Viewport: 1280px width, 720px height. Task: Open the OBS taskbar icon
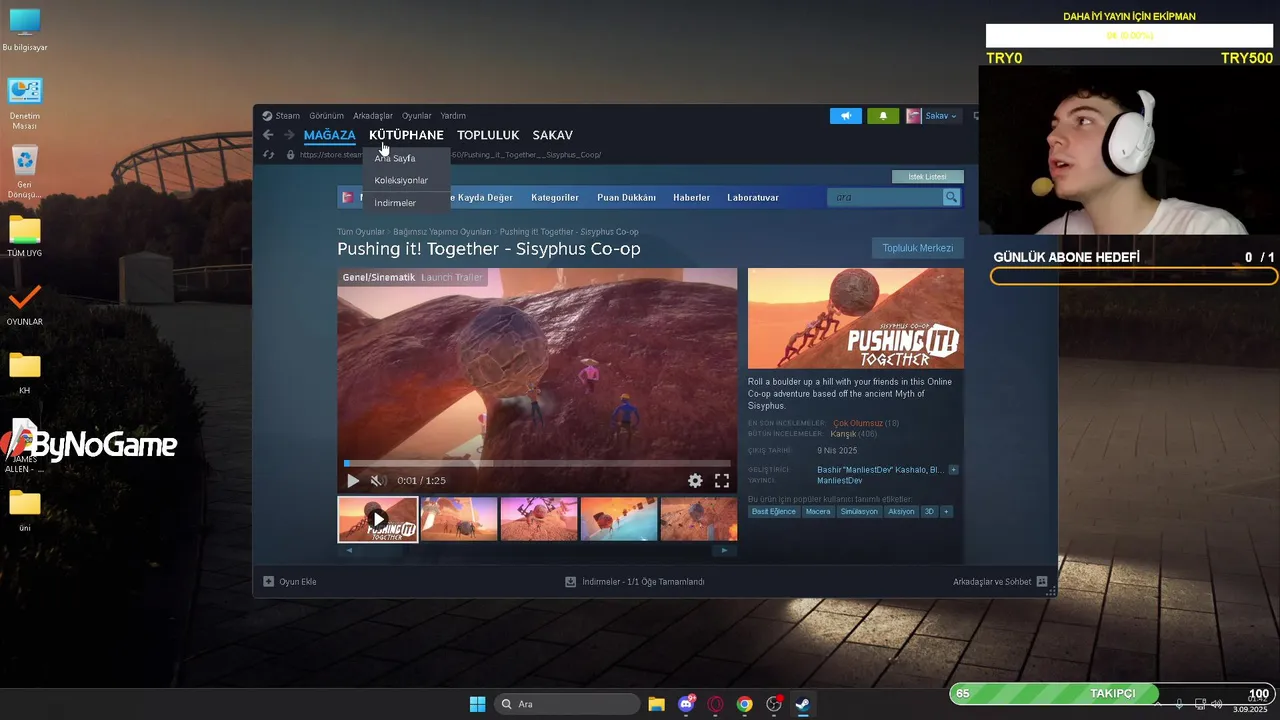click(x=773, y=704)
